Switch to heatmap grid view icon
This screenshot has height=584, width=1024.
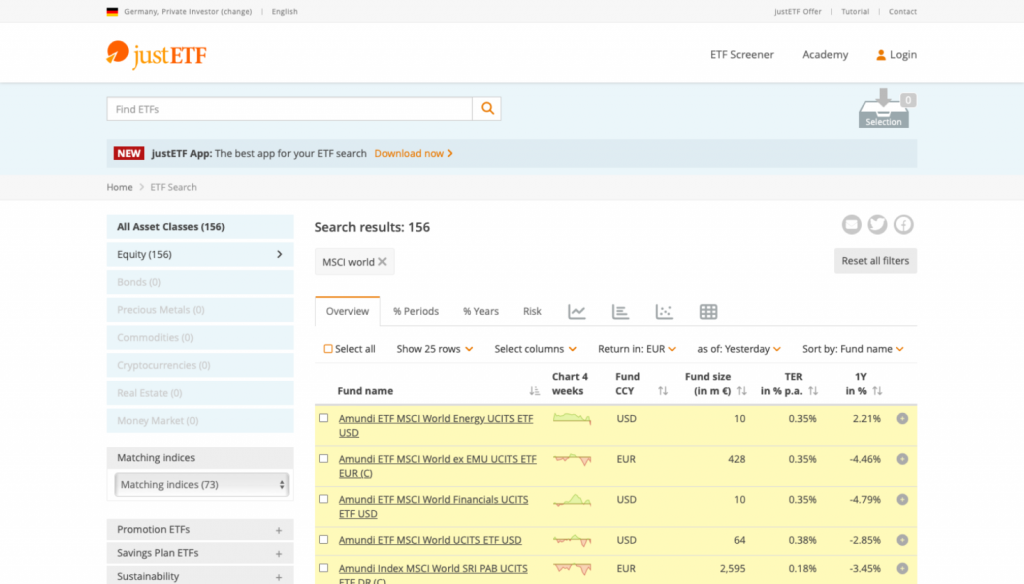tap(709, 312)
